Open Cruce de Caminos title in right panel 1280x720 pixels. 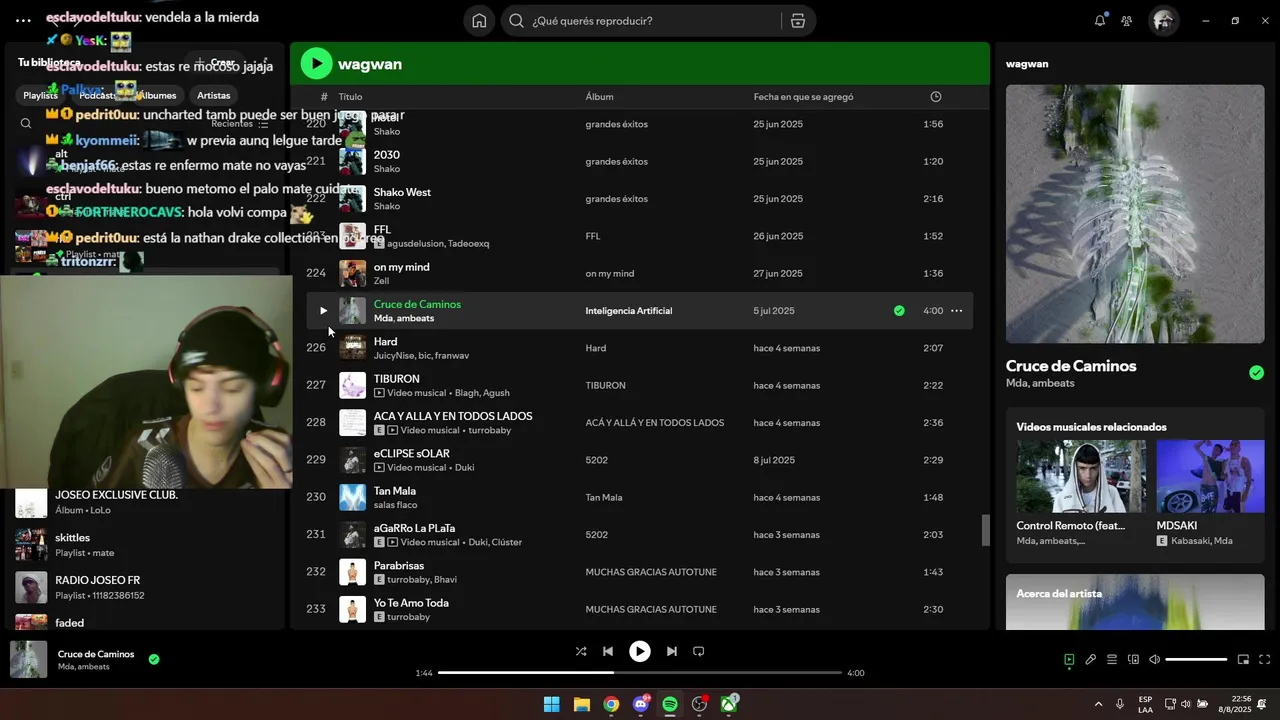click(1071, 366)
